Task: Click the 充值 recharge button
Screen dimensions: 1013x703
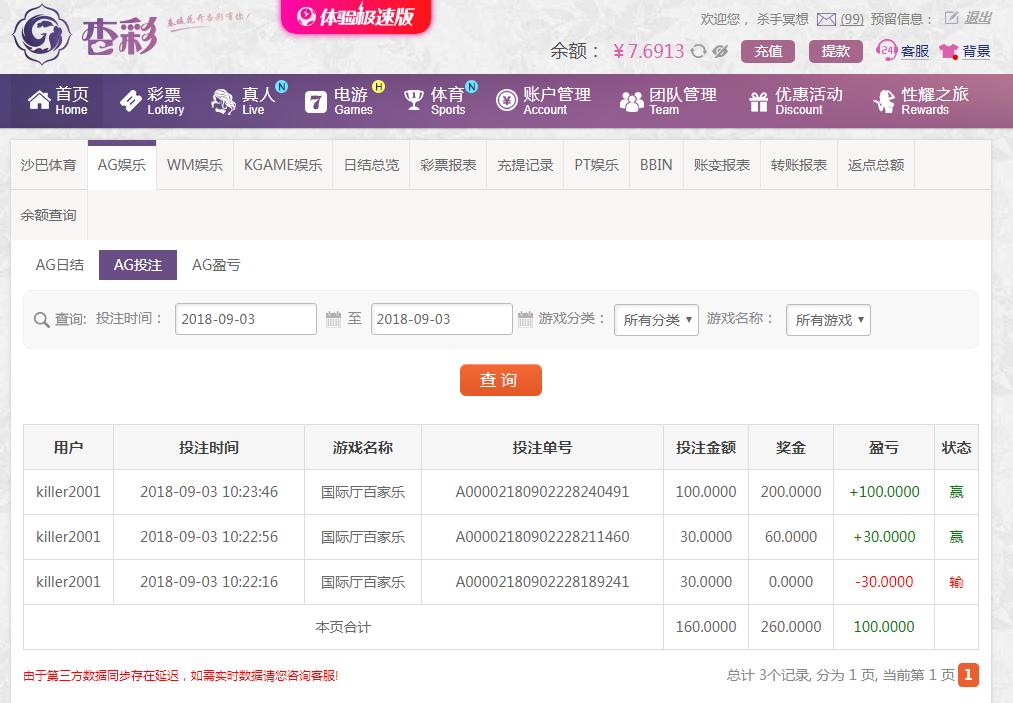Action: point(768,51)
